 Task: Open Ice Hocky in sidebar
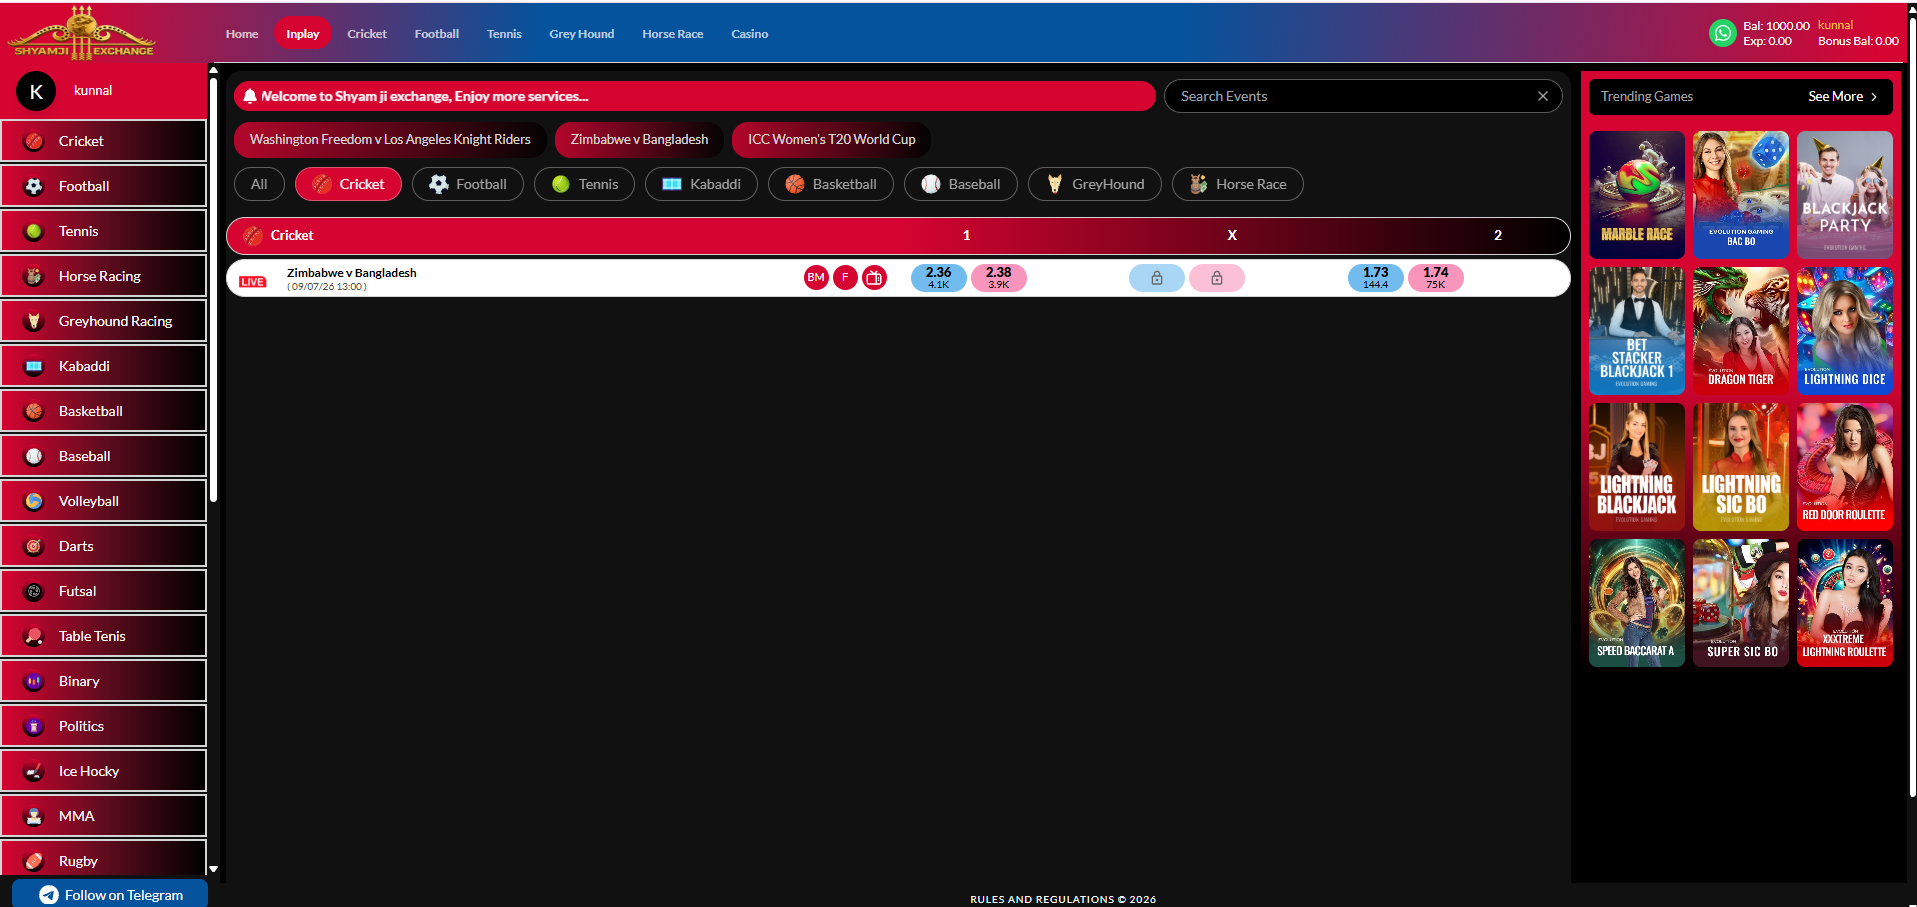(104, 771)
